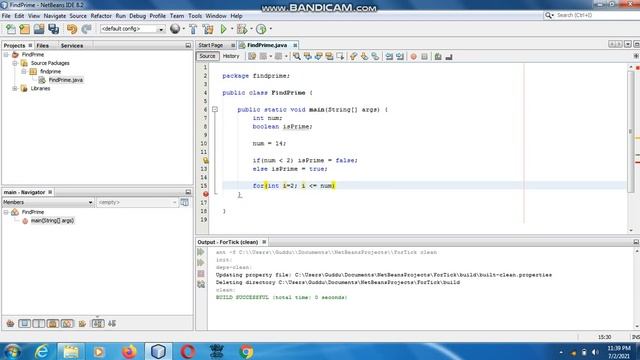The image size is (640, 360).
Task: Click the New File toolbar icon
Action: [11, 29]
